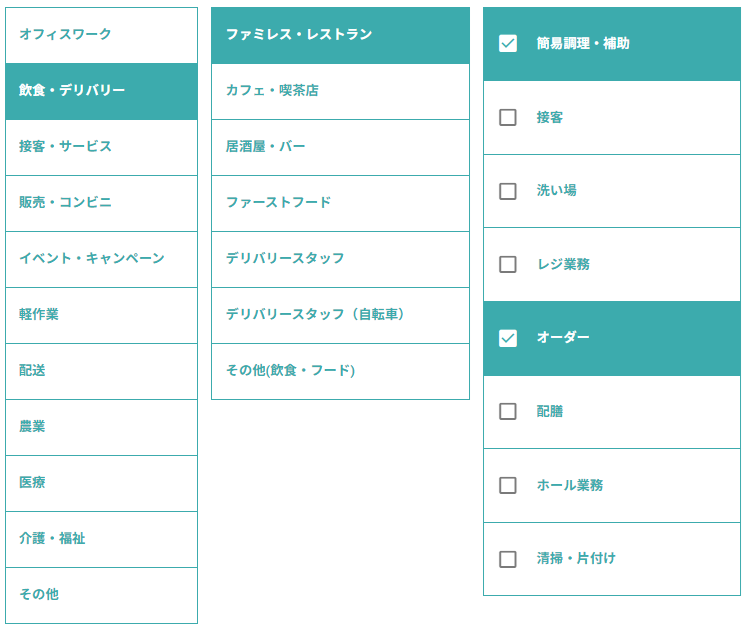The width and height of the screenshot is (748, 630).
Task: Pick the ファーストフード subcategory
Action: (x=340, y=203)
